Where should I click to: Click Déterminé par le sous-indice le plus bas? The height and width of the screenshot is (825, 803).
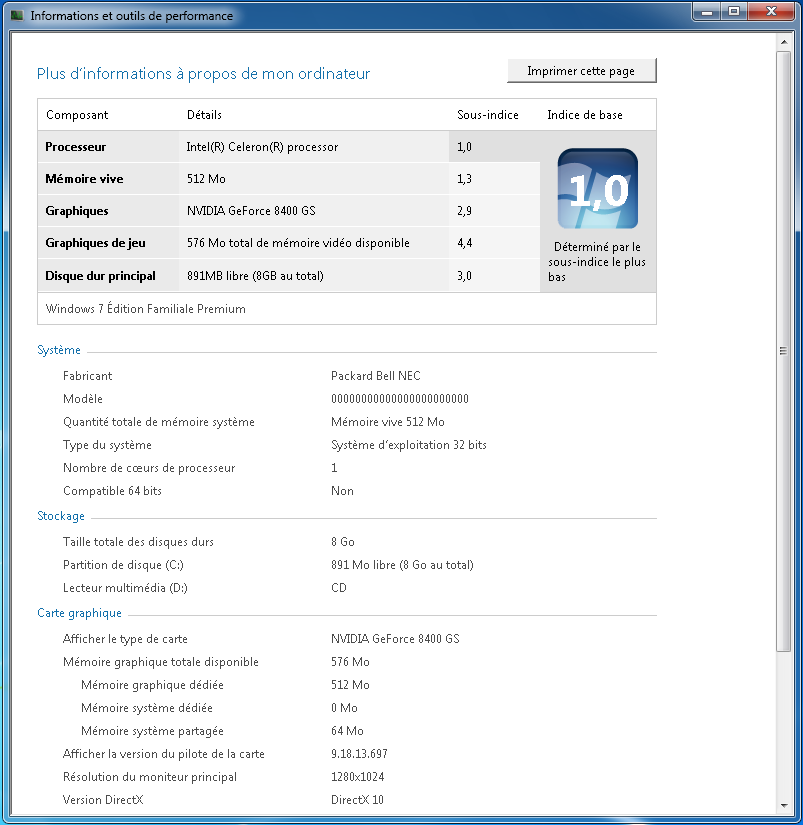click(x=597, y=262)
